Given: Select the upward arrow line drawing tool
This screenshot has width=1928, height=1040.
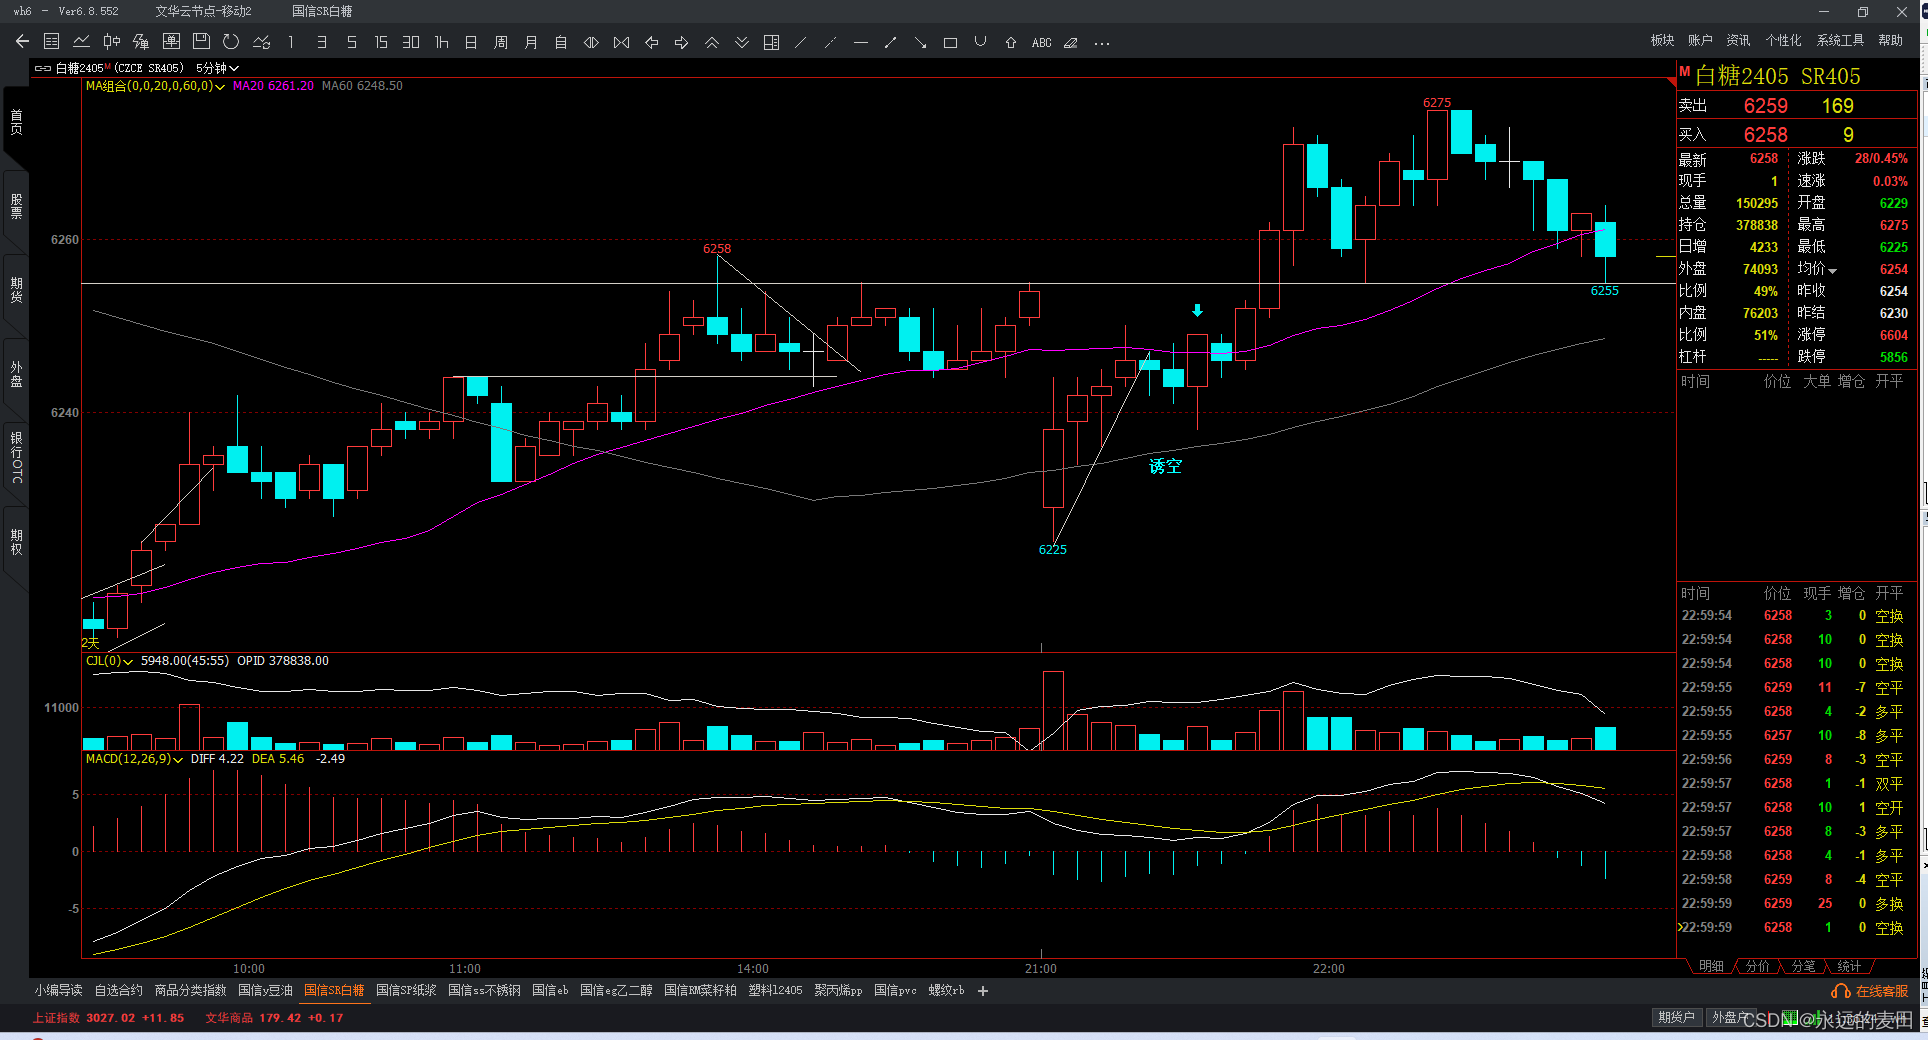Looking at the screenshot, I should 891,42.
